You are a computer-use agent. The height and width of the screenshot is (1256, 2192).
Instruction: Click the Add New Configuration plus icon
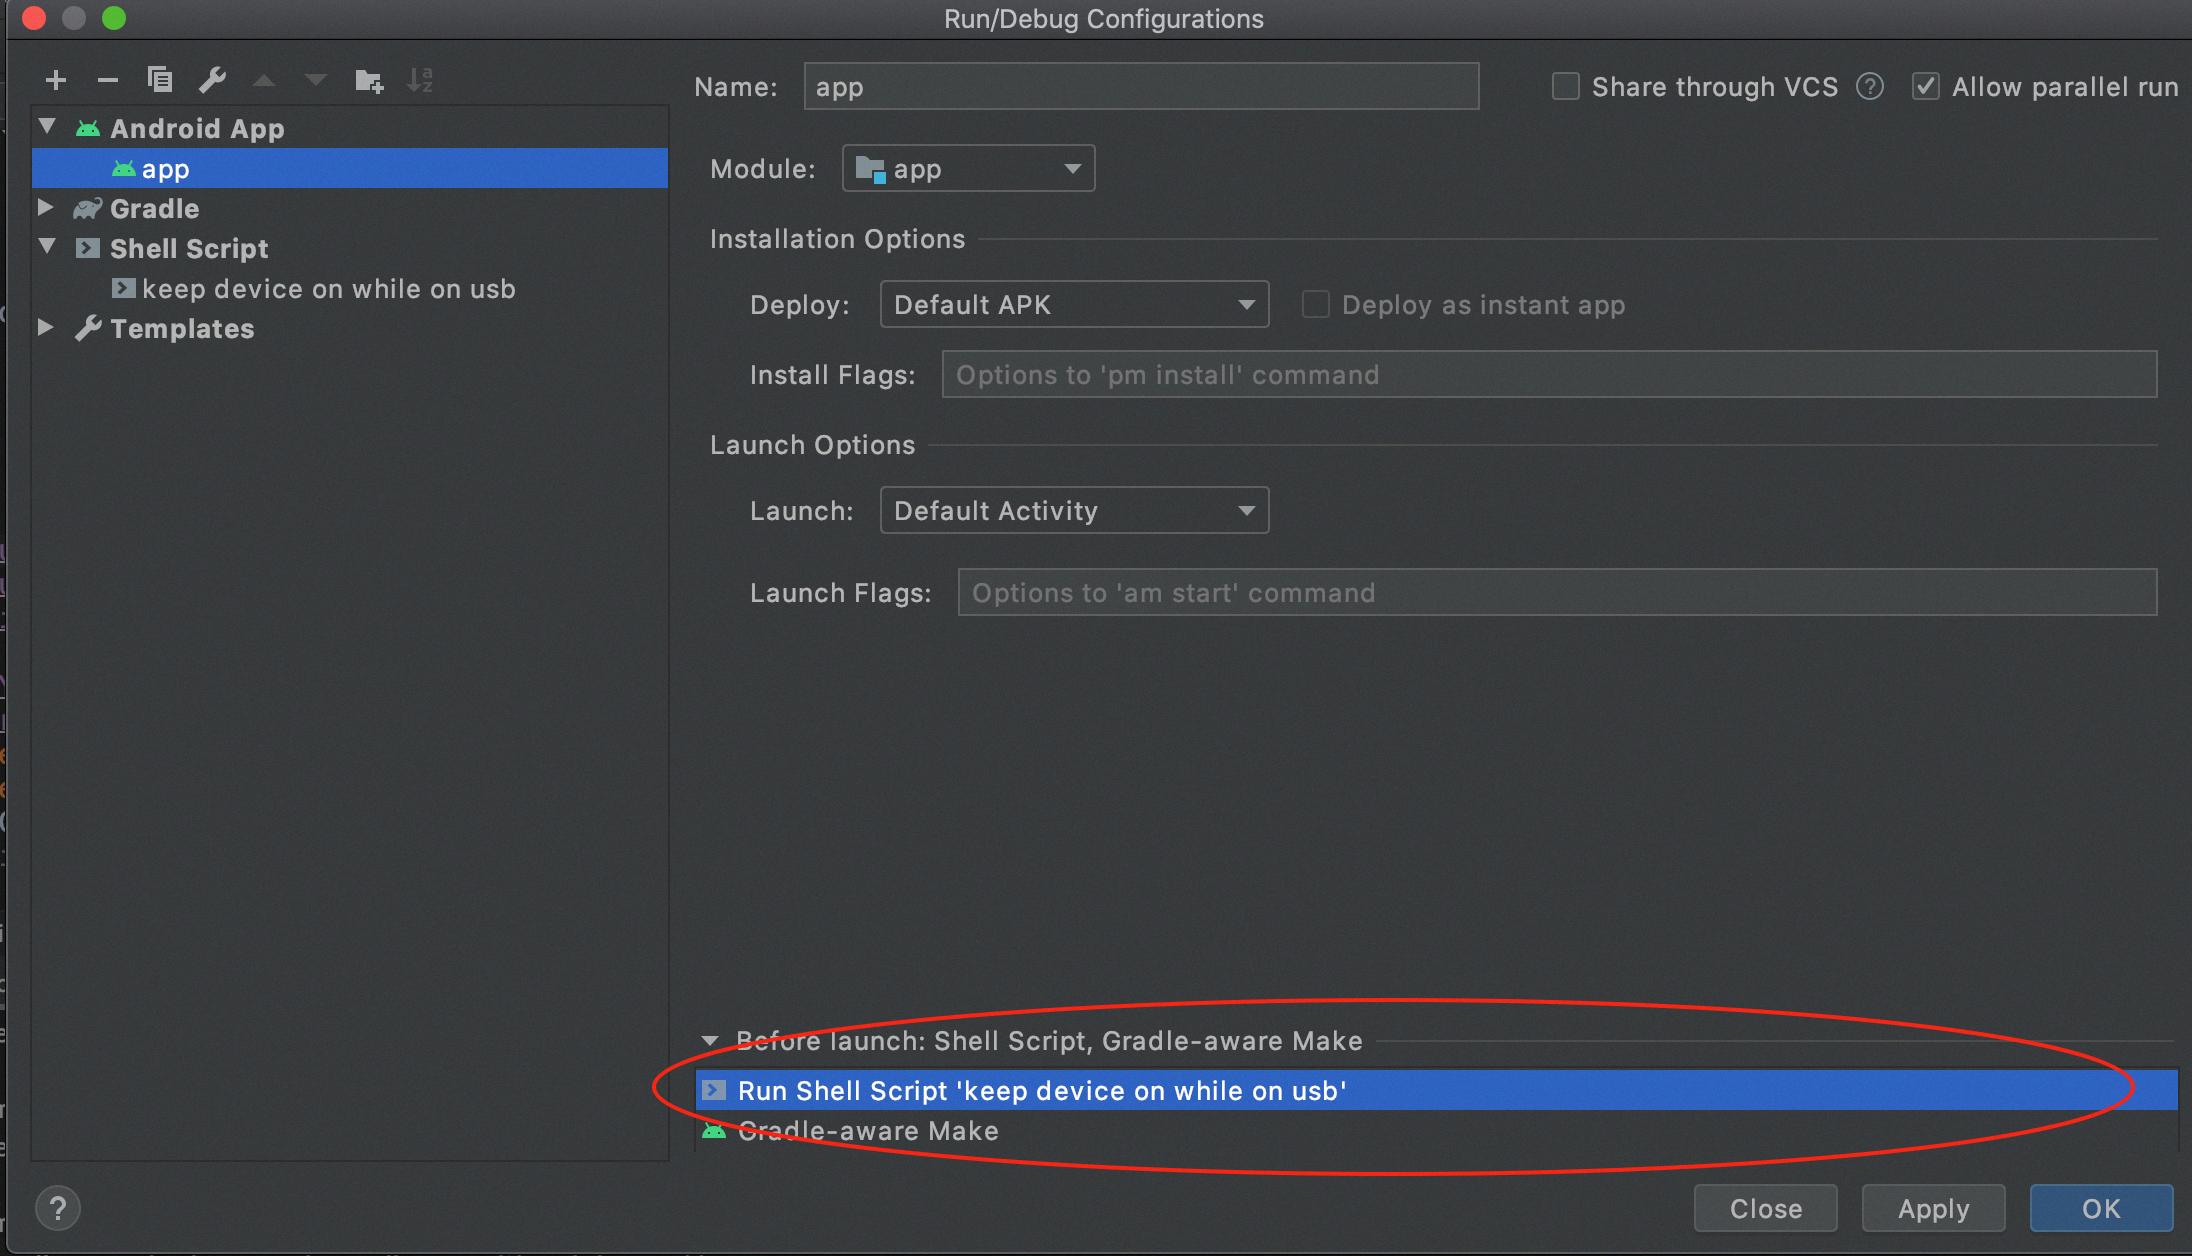tap(56, 80)
